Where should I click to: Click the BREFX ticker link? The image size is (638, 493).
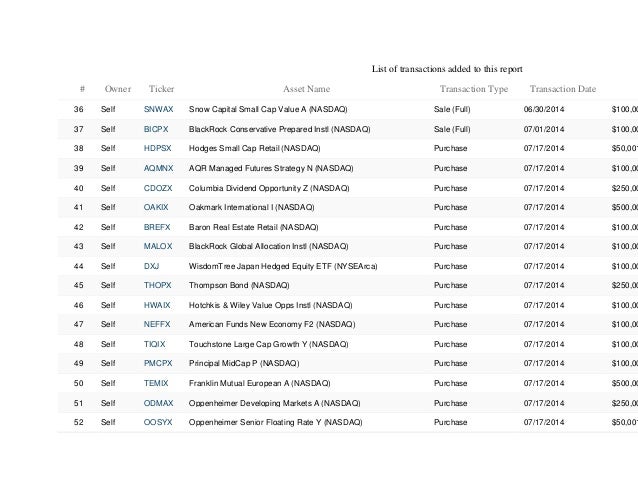click(x=157, y=227)
